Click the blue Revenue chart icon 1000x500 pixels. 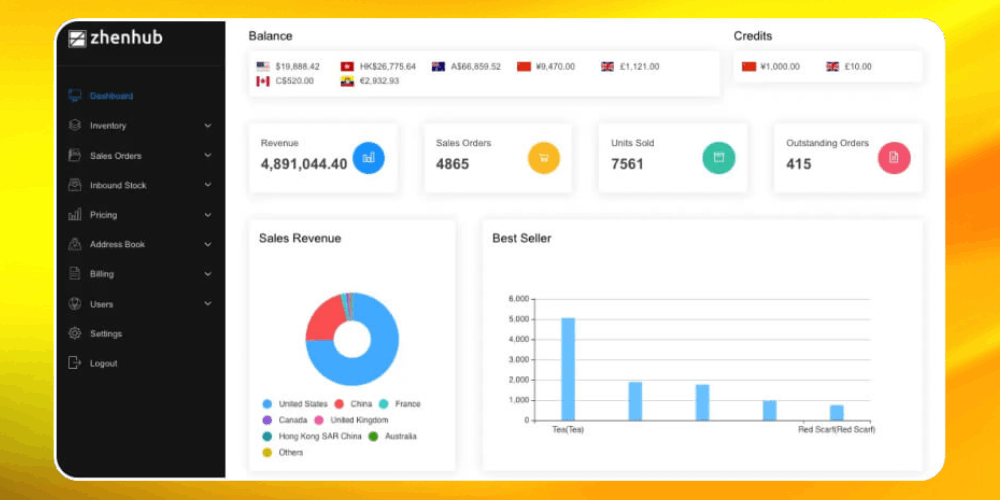click(368, 157)
